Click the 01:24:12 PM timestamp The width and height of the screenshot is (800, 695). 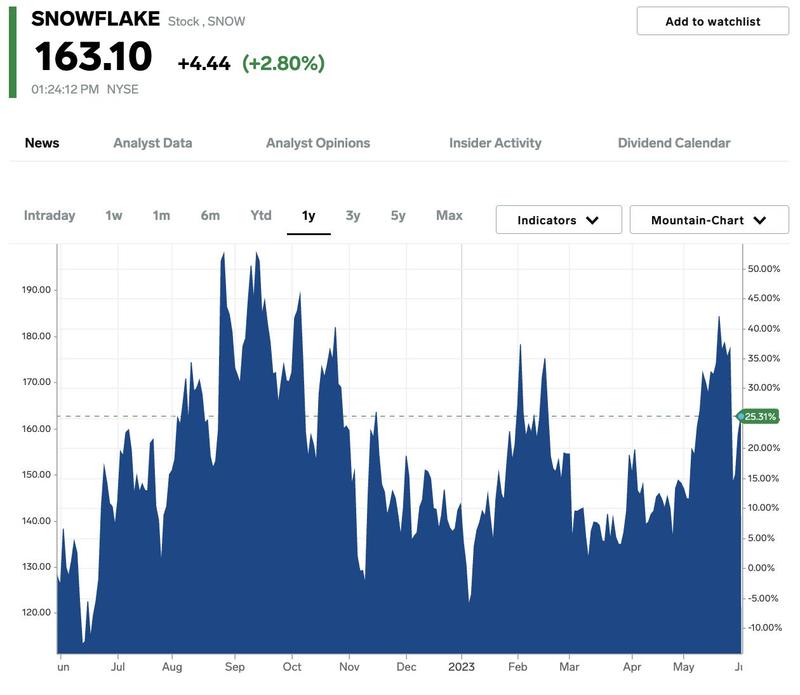(x=65, y=89)
